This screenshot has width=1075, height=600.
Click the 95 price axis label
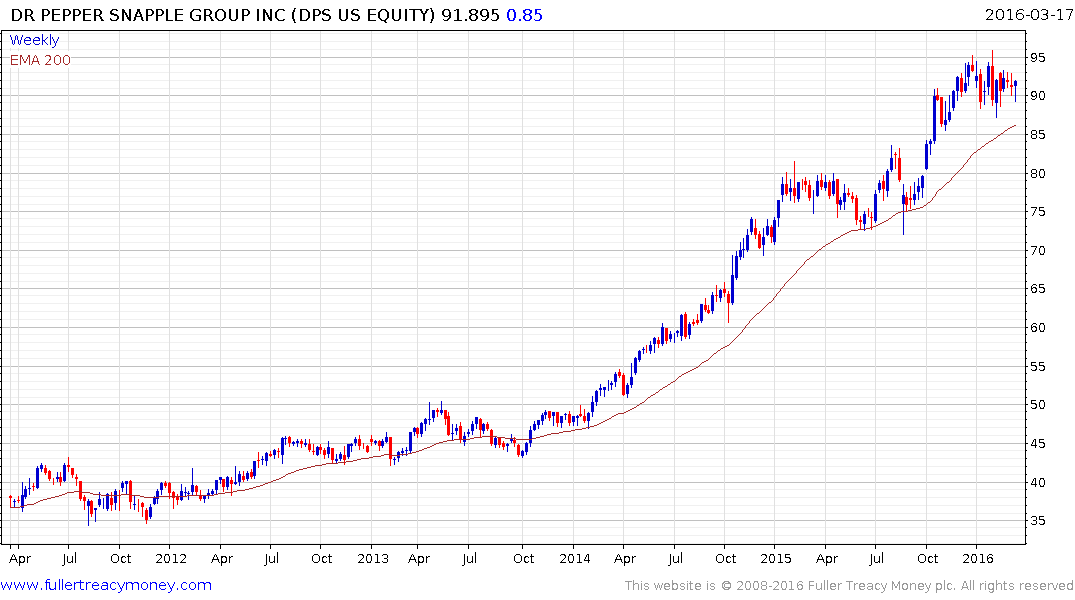(1037, 58)
